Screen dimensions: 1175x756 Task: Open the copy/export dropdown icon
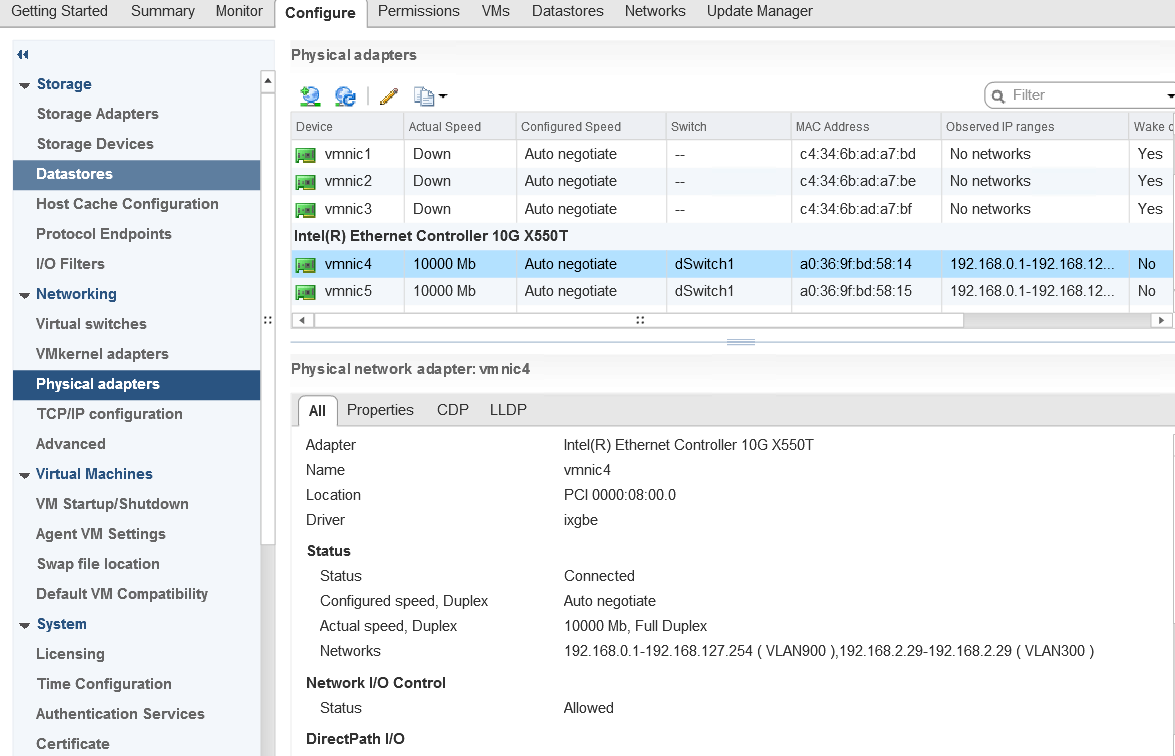(x=430, y=96)
